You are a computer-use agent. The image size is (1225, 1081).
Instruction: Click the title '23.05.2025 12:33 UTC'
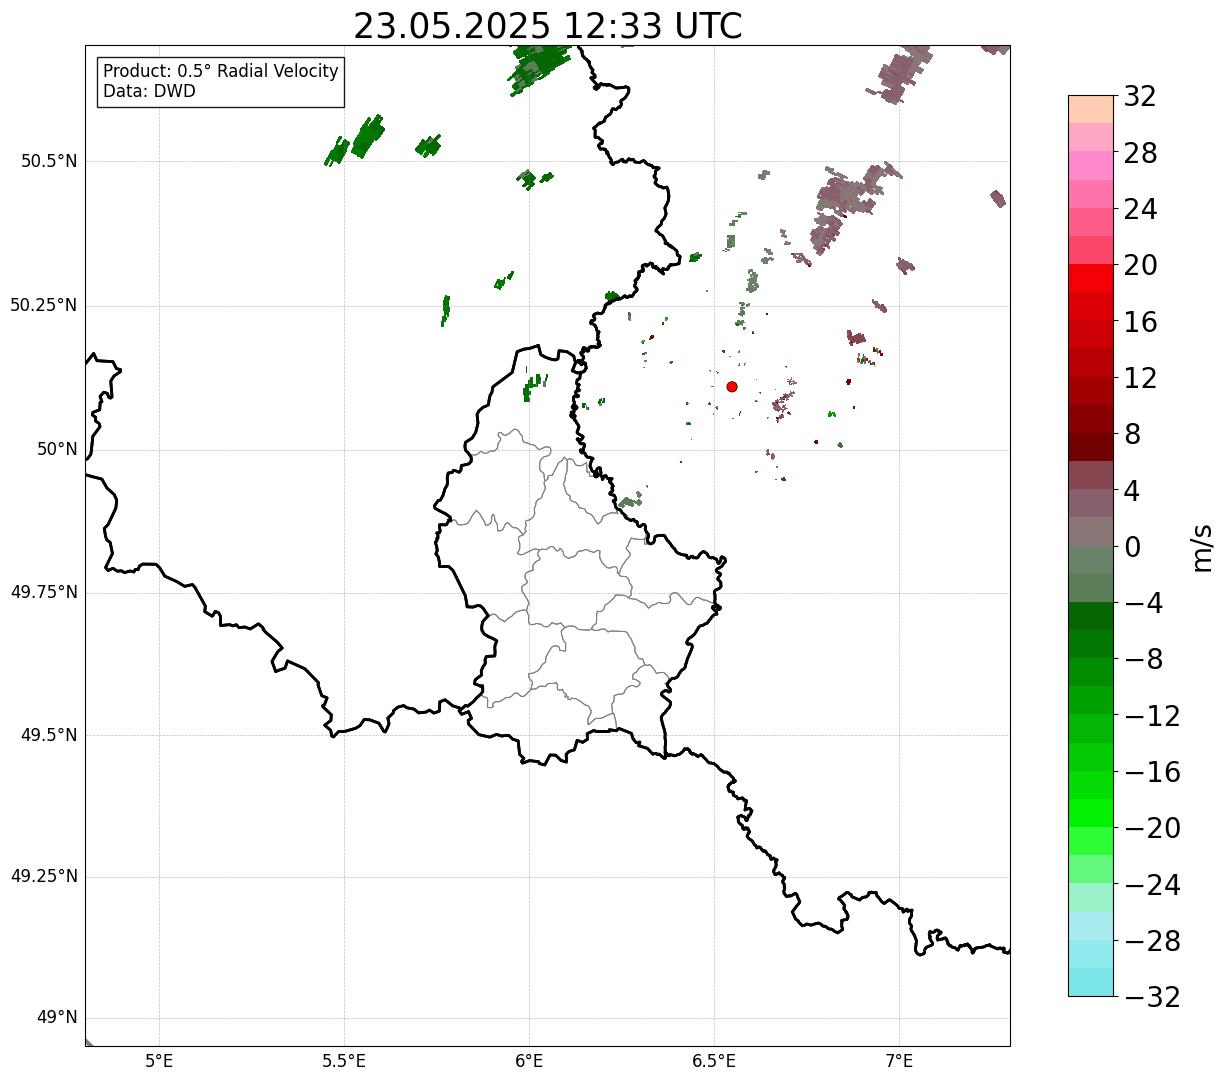[548, 26]
